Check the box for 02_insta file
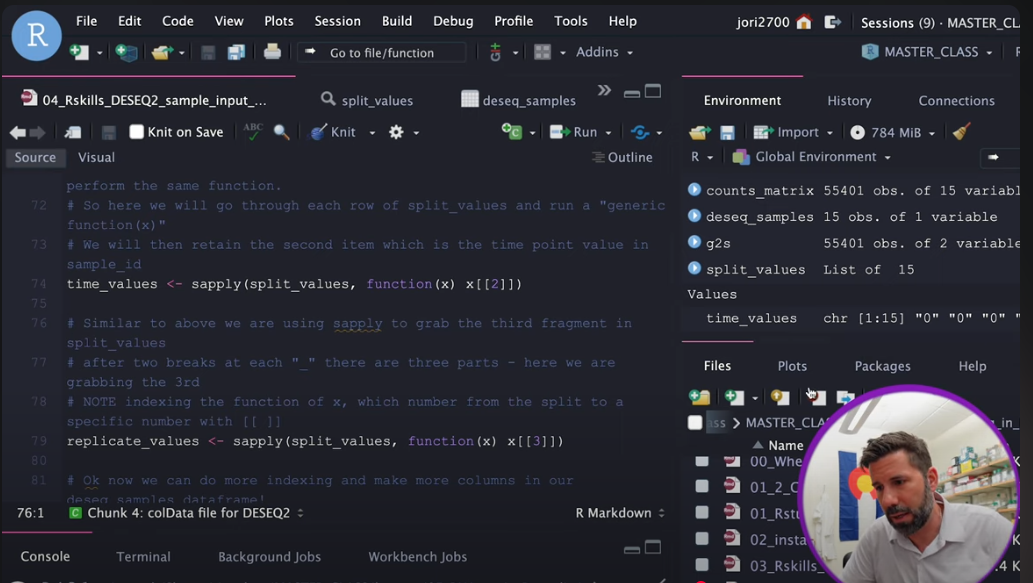This screenshot has width=1033, height=583. pos(702,539)
